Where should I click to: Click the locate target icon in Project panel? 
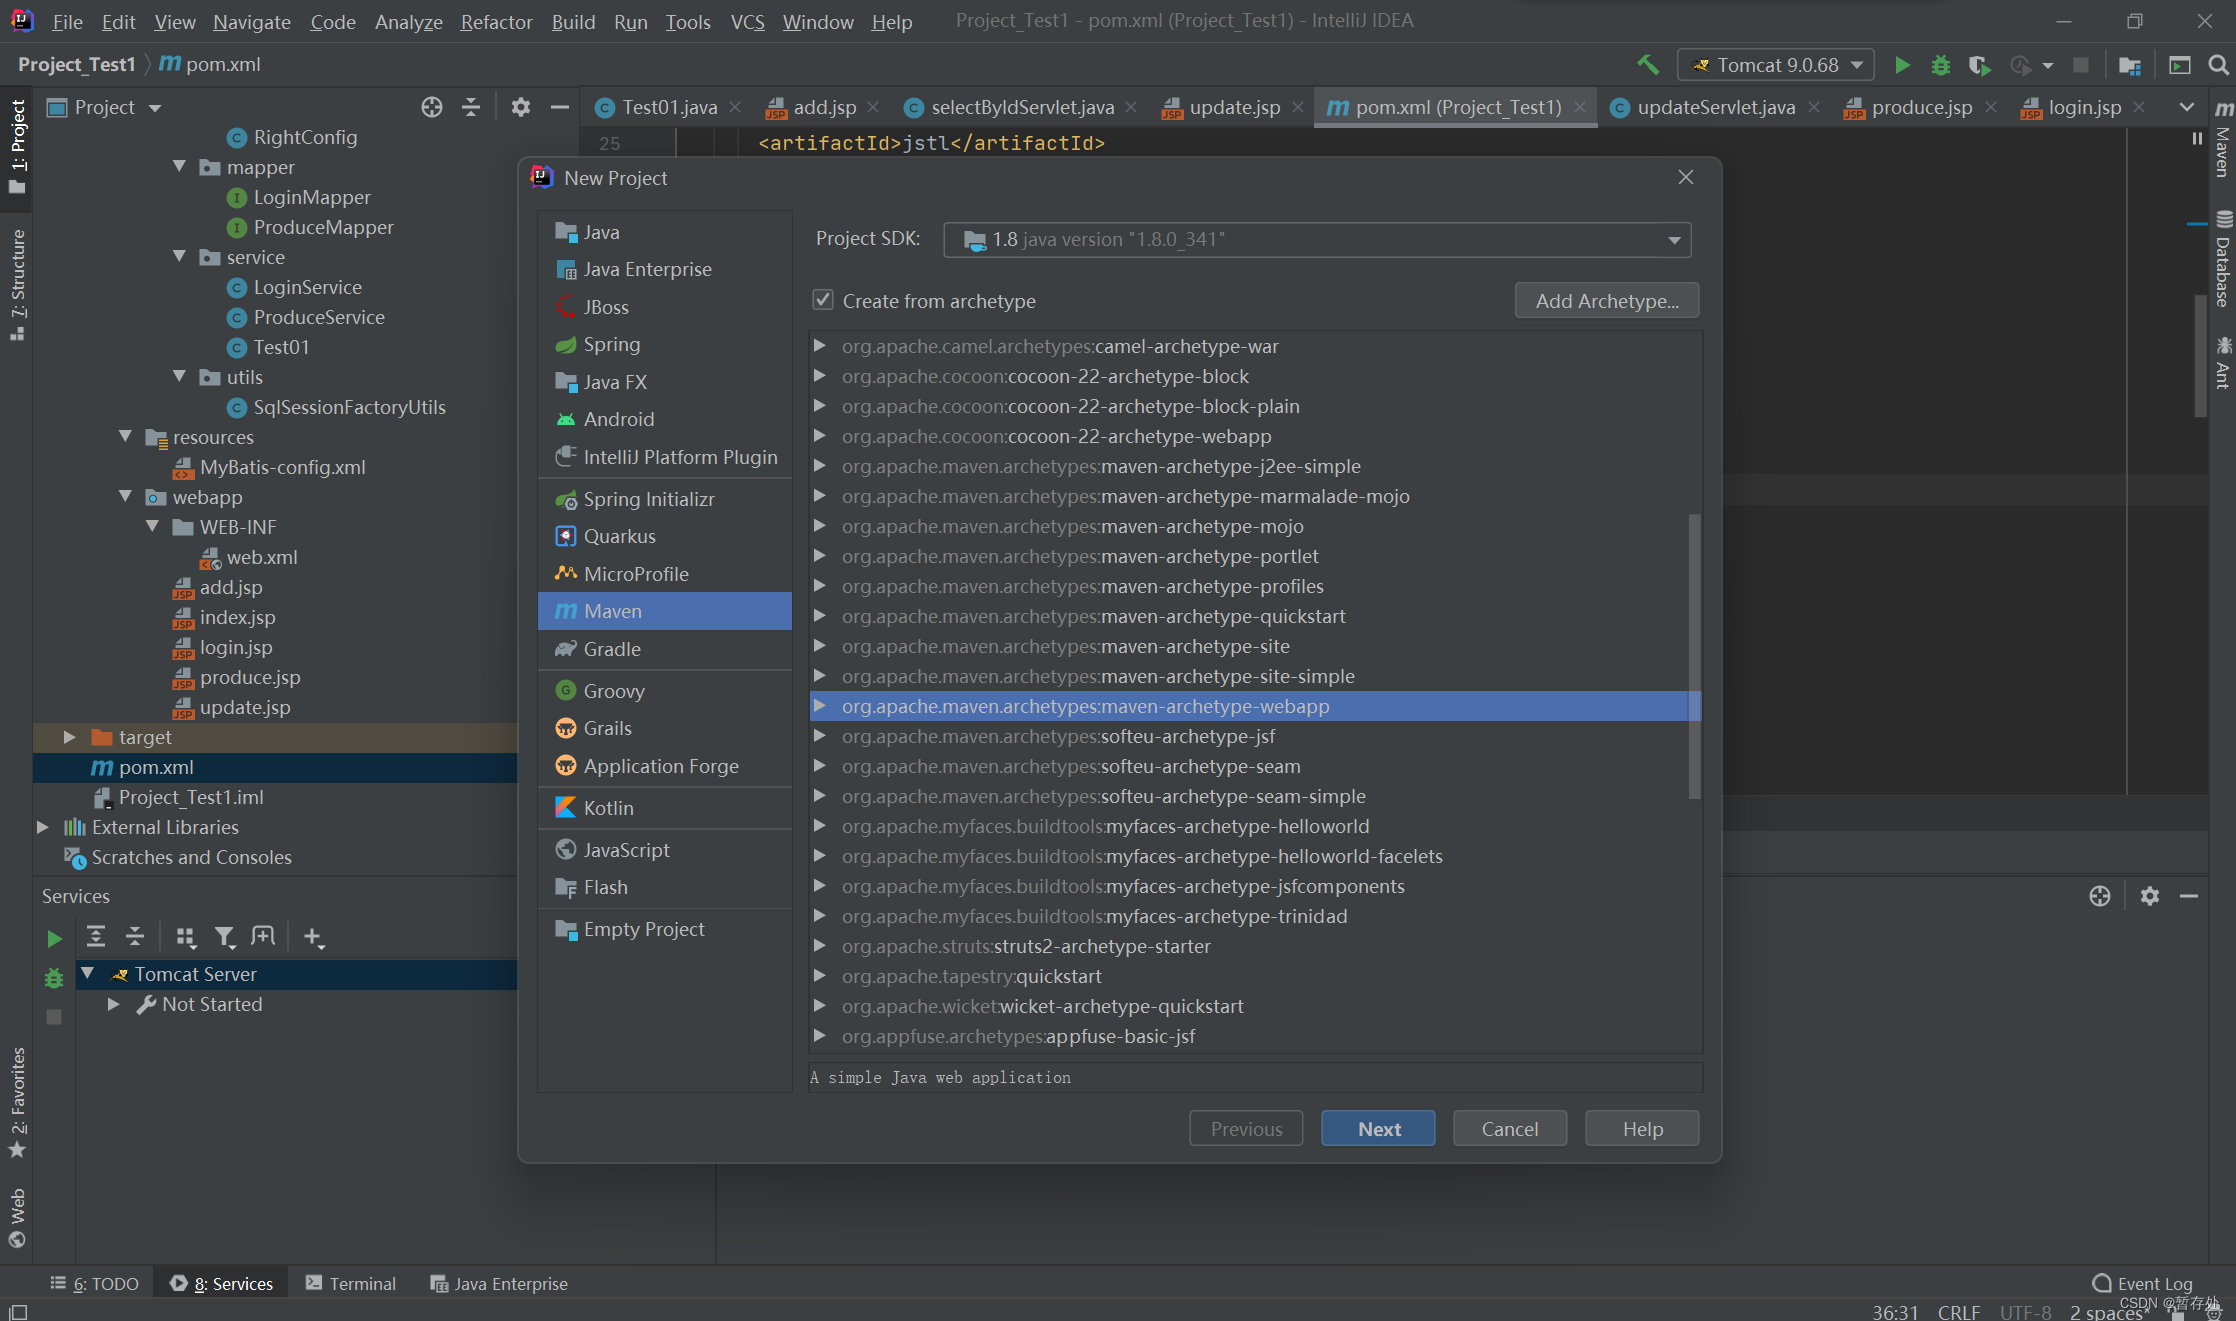coord(431,107)
